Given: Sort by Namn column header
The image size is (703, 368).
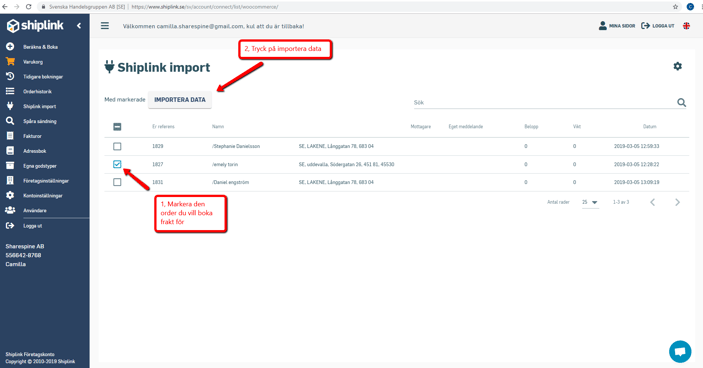Looking at the screenshot, I should click(x=218, y=127).
